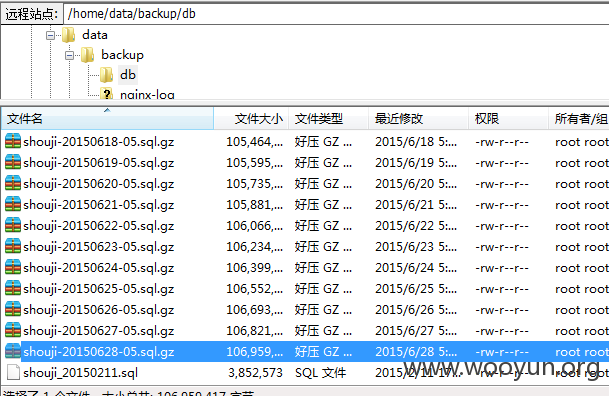The image size is (609, 396).
Task: Select file name shouji-20150621-05.sql.gz
Action: tap(99, 205)
